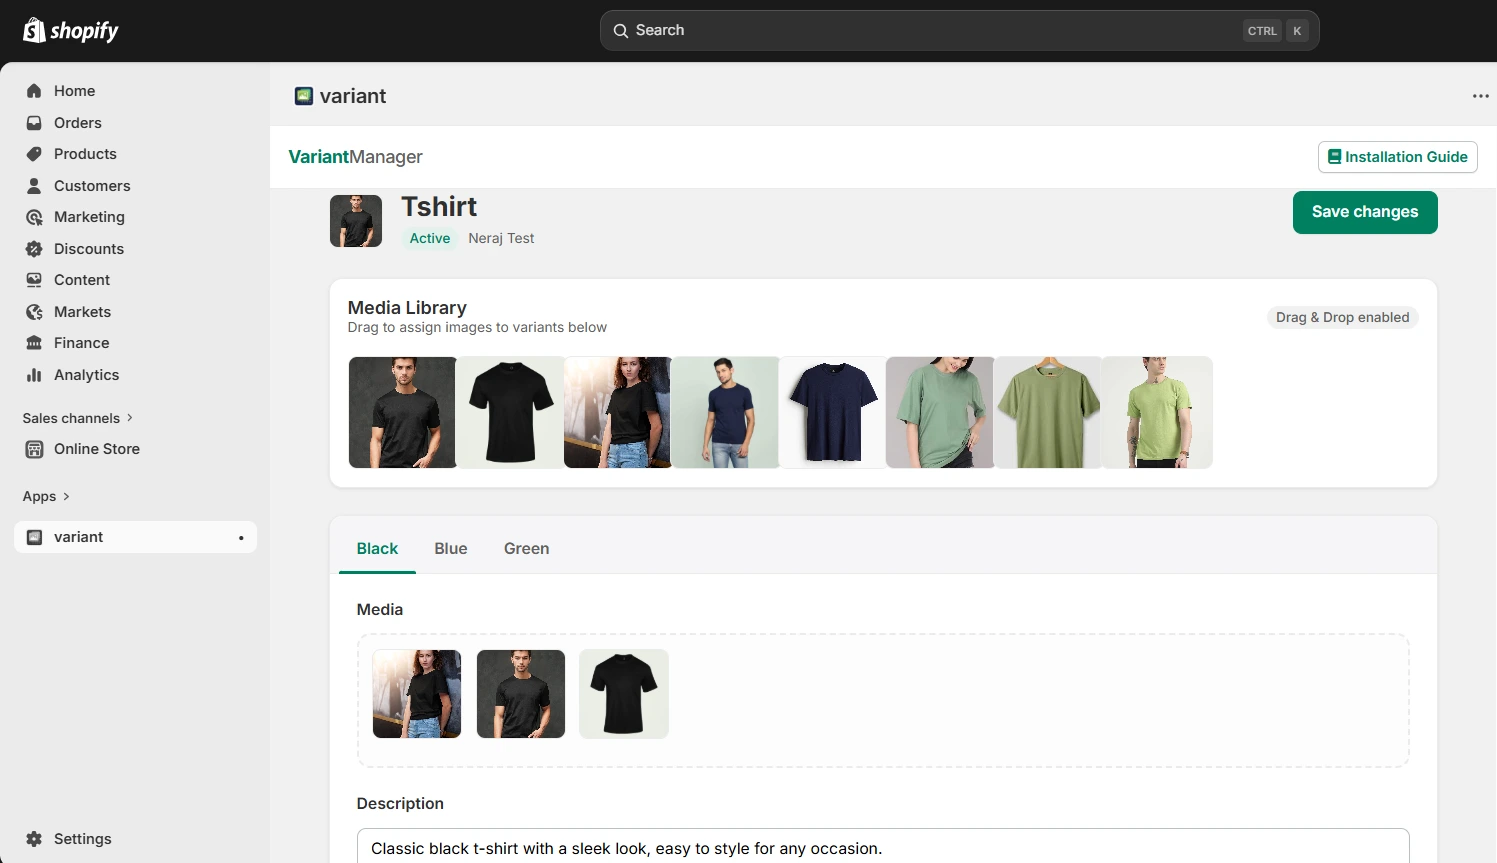Click the Shopify logo icon

[x=34, y=30]
